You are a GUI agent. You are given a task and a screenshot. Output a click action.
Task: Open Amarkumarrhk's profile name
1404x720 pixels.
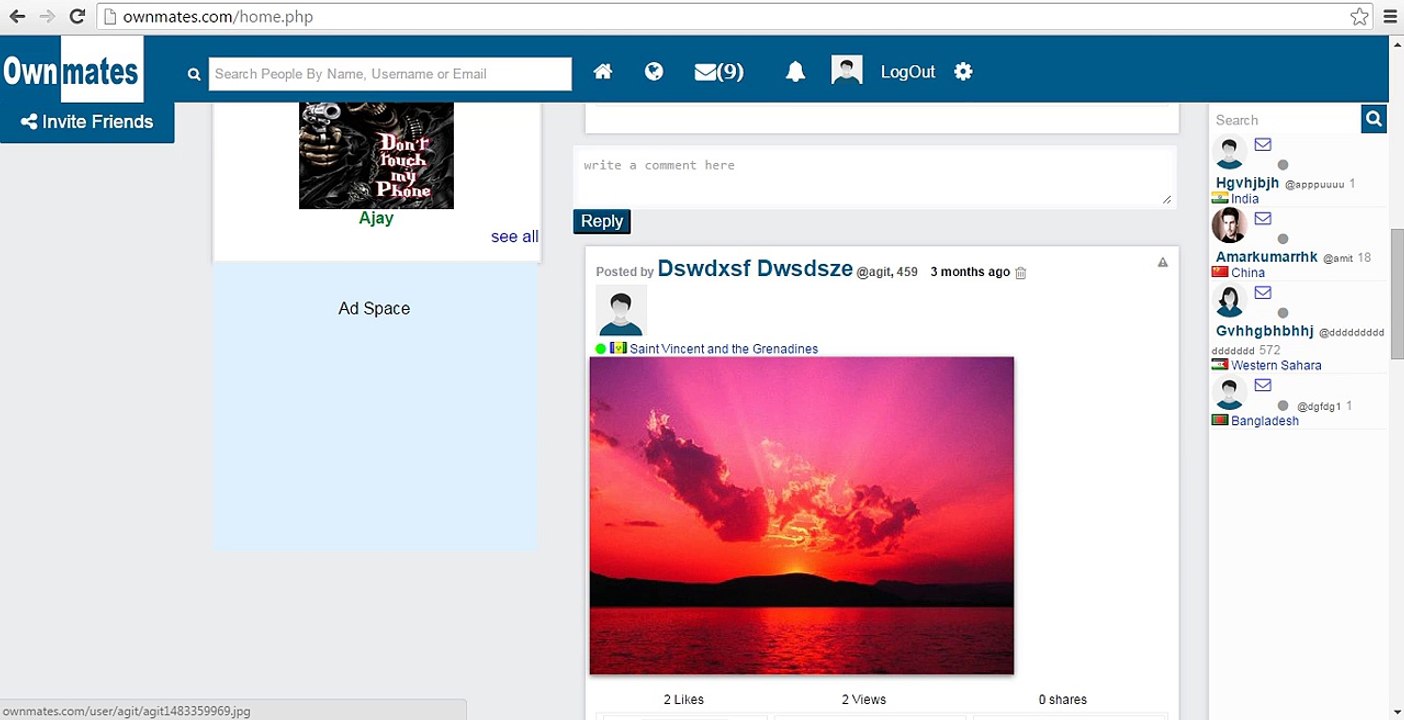[1267, 257]
